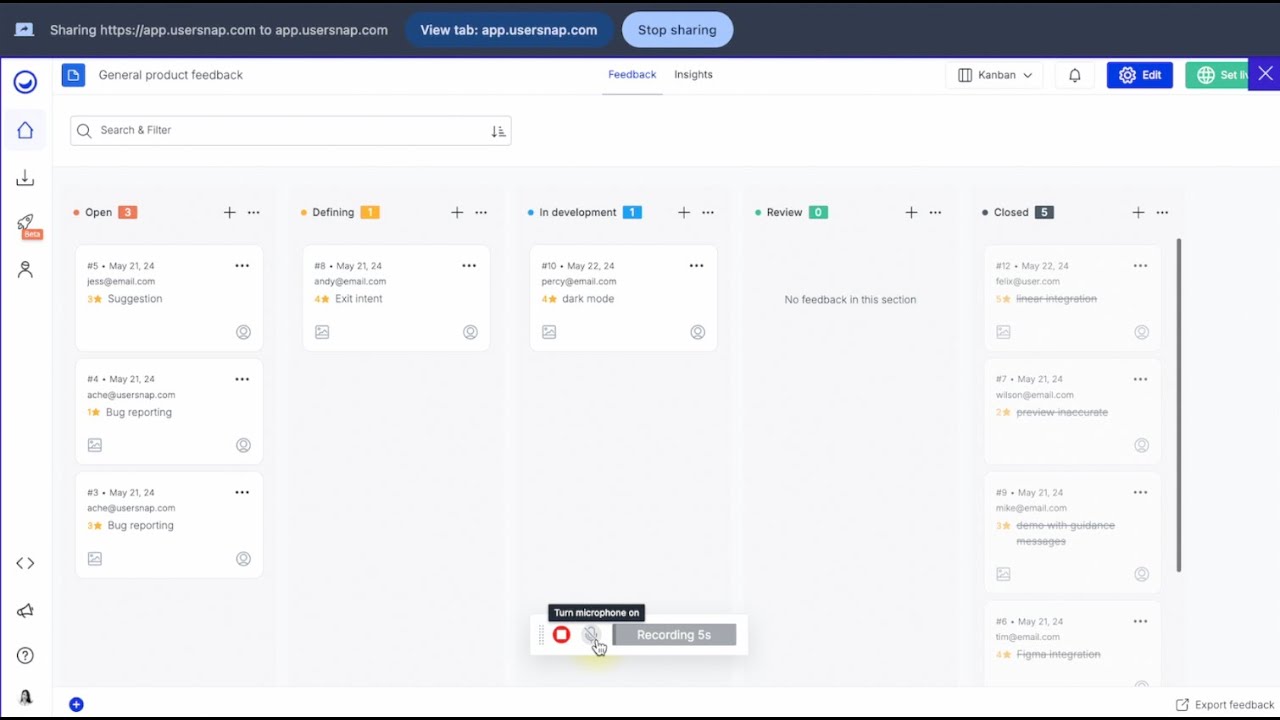
Task: Add feedback item to Open column
Action: point(229,212)
